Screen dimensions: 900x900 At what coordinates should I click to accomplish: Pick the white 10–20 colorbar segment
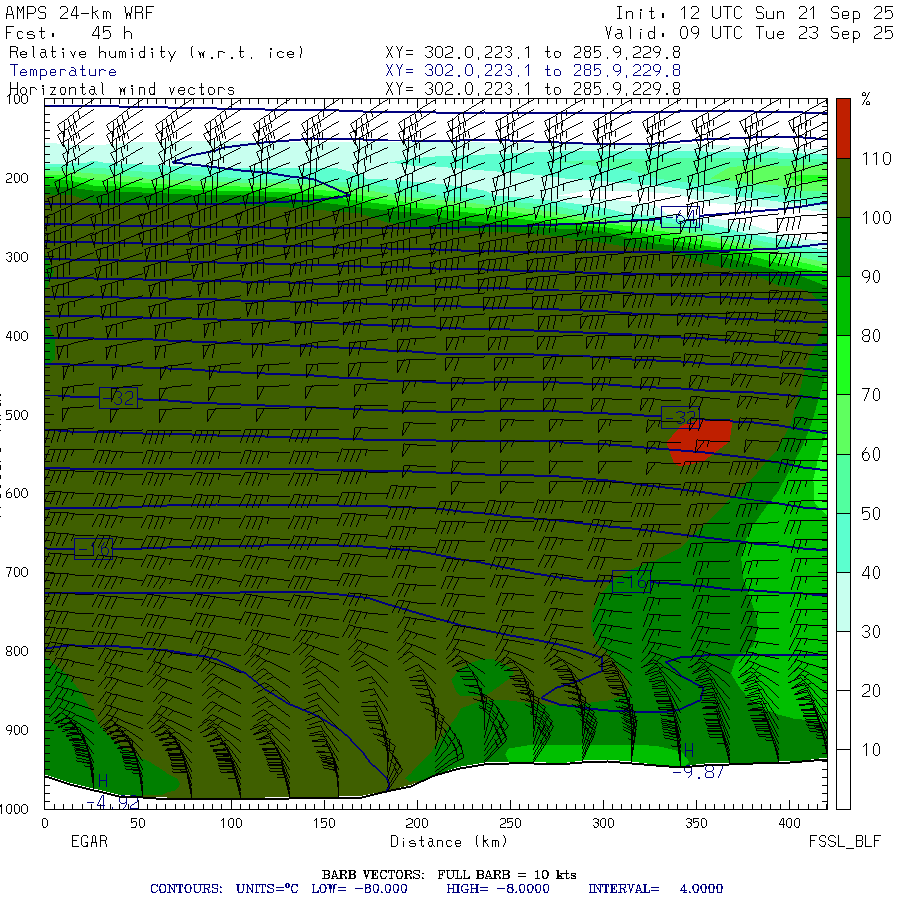(843, 720)
